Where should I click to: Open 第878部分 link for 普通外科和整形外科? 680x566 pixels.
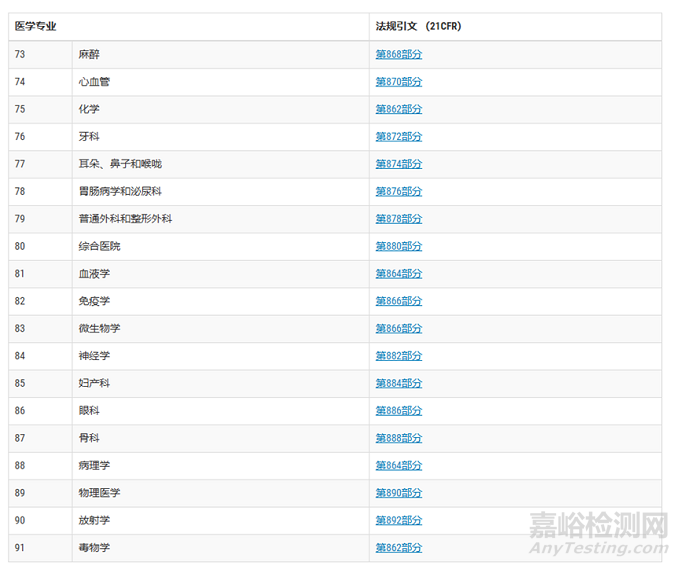(x=398, y=218)
